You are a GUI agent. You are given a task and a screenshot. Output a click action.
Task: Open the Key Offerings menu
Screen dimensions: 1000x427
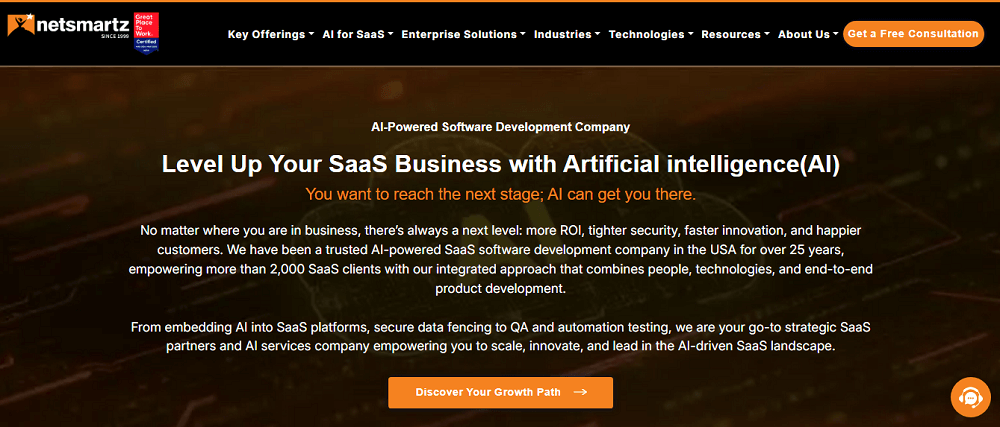coord(269,34)
